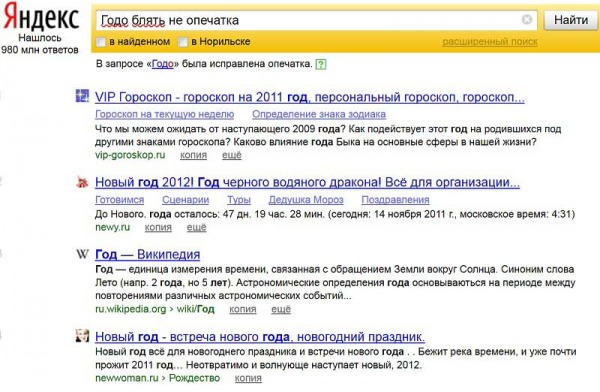Open the 'Год — Википедия' result title

[147, 255]
